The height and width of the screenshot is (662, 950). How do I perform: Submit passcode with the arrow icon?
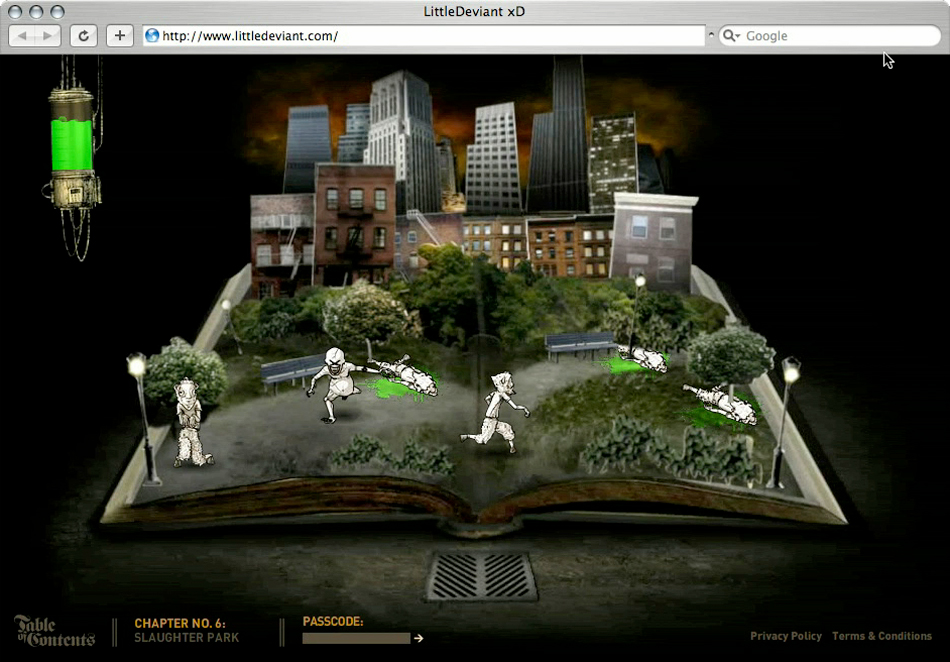[x=419, y=638]
